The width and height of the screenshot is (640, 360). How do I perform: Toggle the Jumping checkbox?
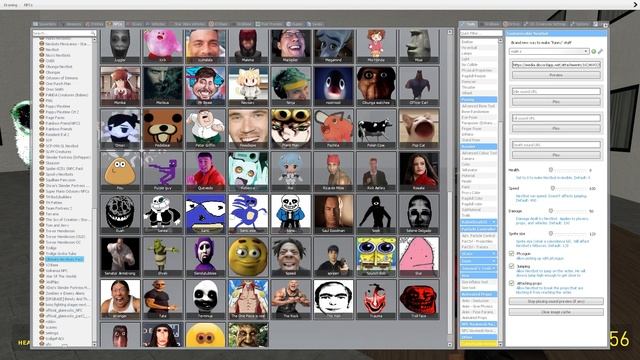tap(511, 266)
